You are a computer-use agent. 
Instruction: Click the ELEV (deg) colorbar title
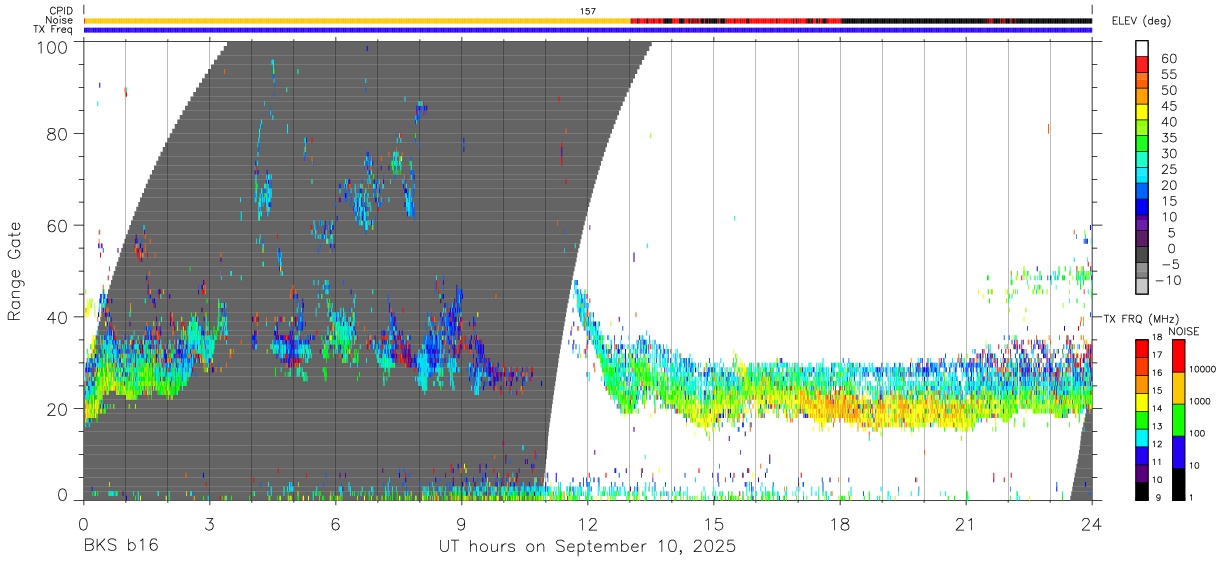(x=1142, y=20)
